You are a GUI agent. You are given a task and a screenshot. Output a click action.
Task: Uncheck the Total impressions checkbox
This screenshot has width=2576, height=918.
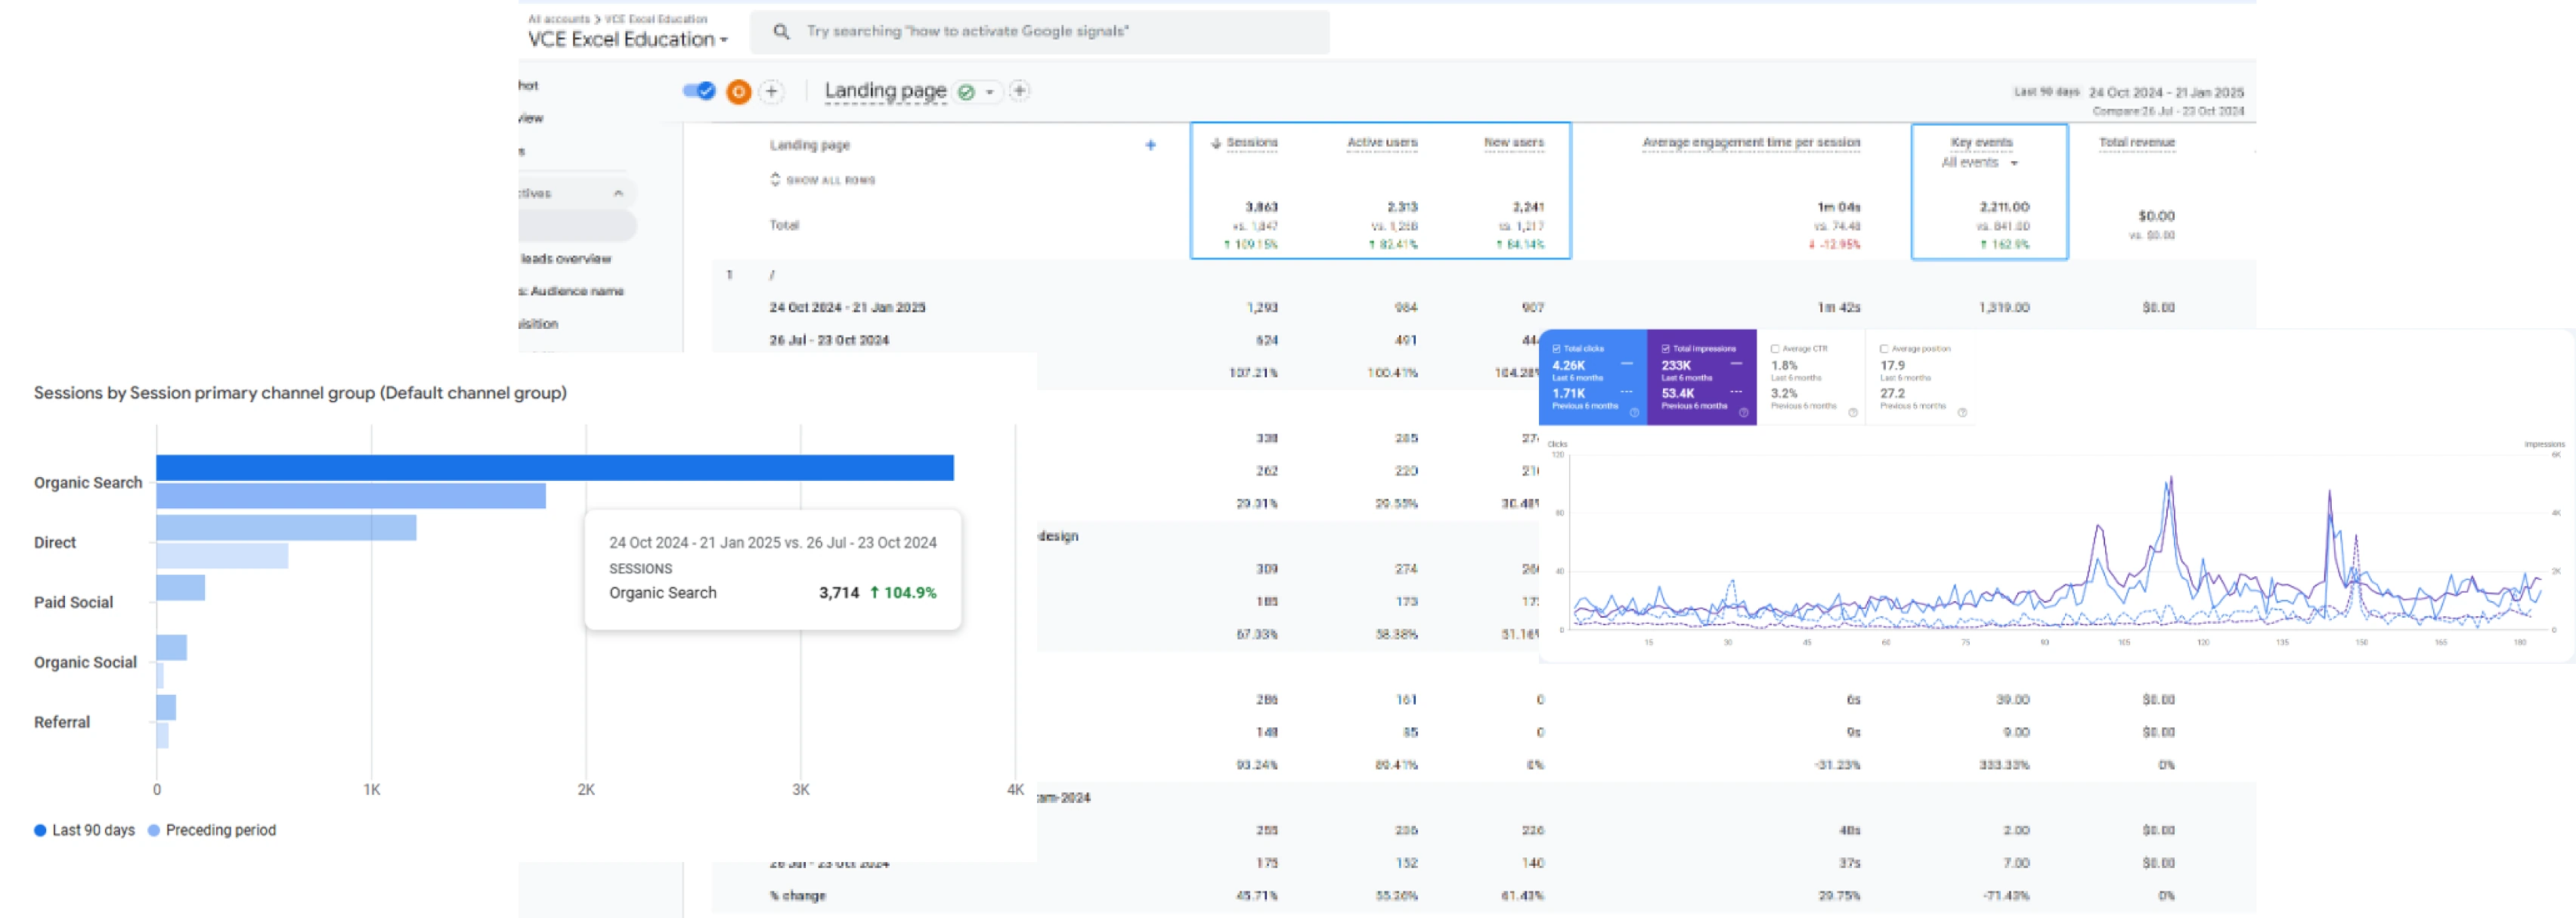1666,349
